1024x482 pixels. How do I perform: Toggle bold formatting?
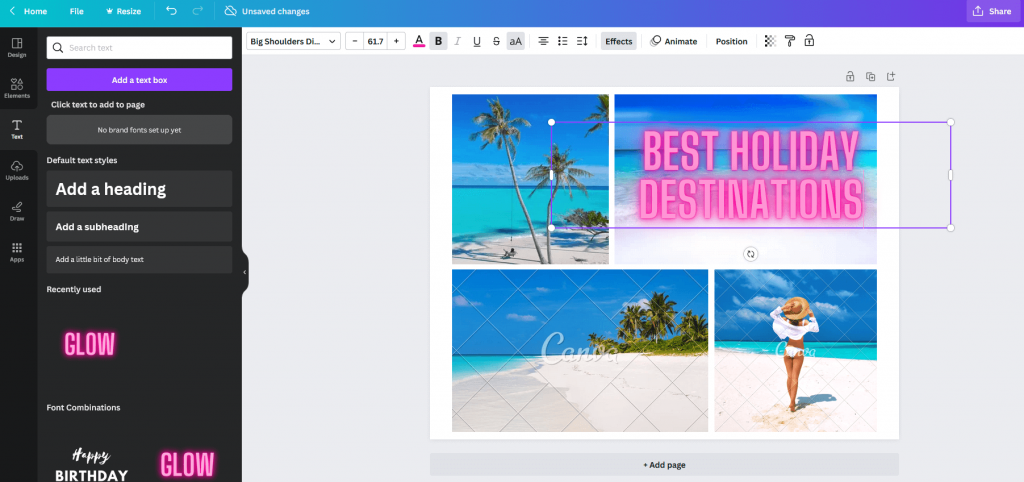pyautogui.click(x=438, y=41)
